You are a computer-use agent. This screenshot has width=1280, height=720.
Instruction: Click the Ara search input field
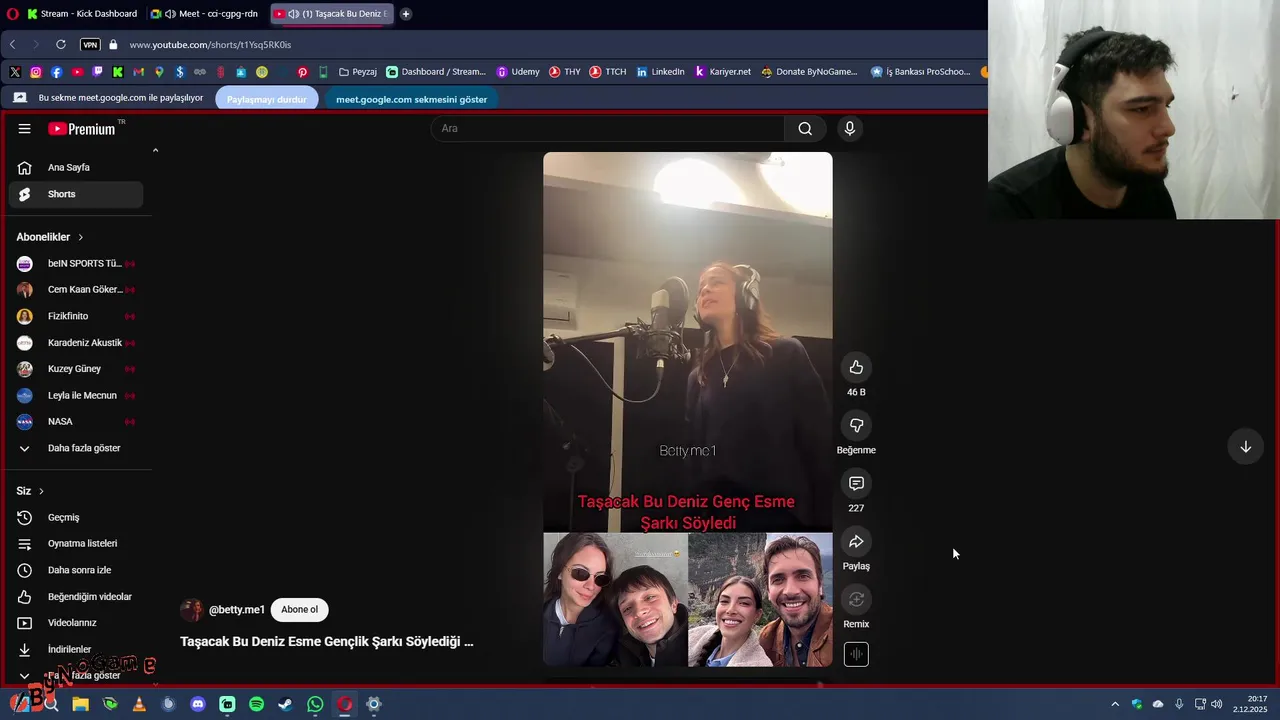click(x=608, y=128)
